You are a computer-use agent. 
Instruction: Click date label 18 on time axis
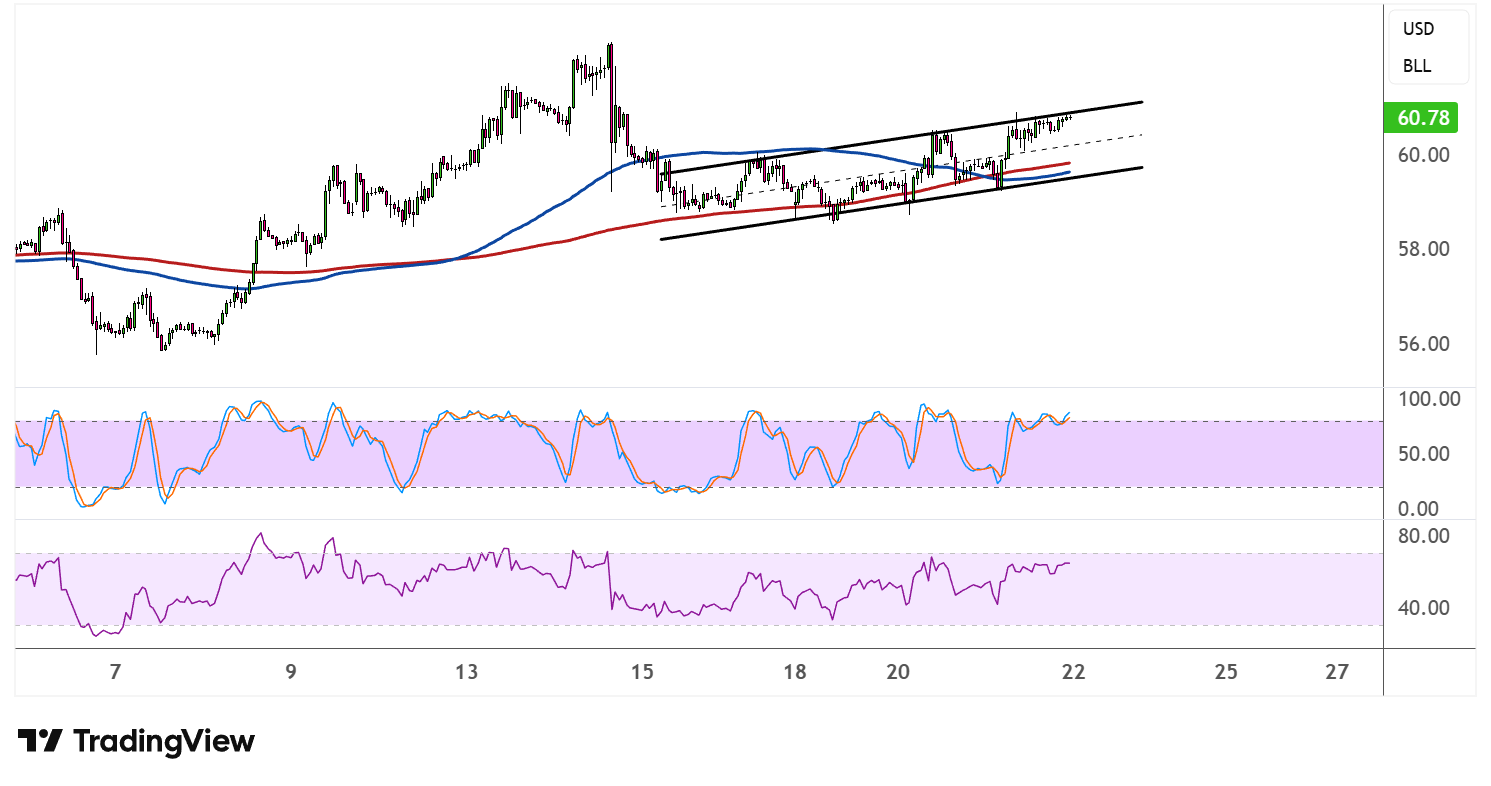[794, 672]
